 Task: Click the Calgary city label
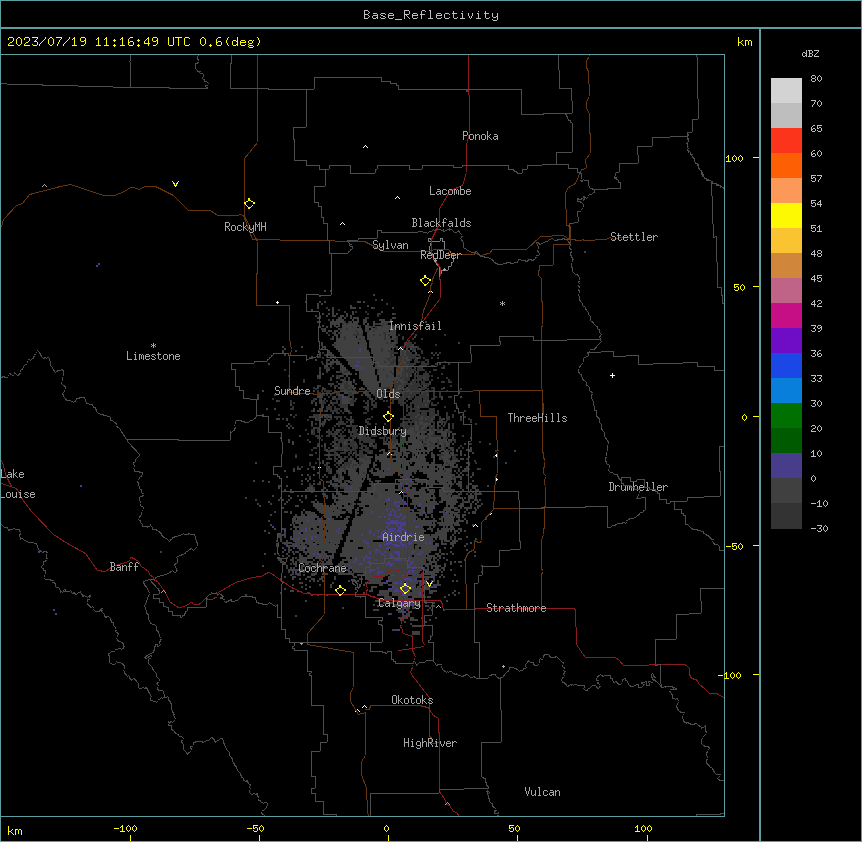[x=399, y=603]
